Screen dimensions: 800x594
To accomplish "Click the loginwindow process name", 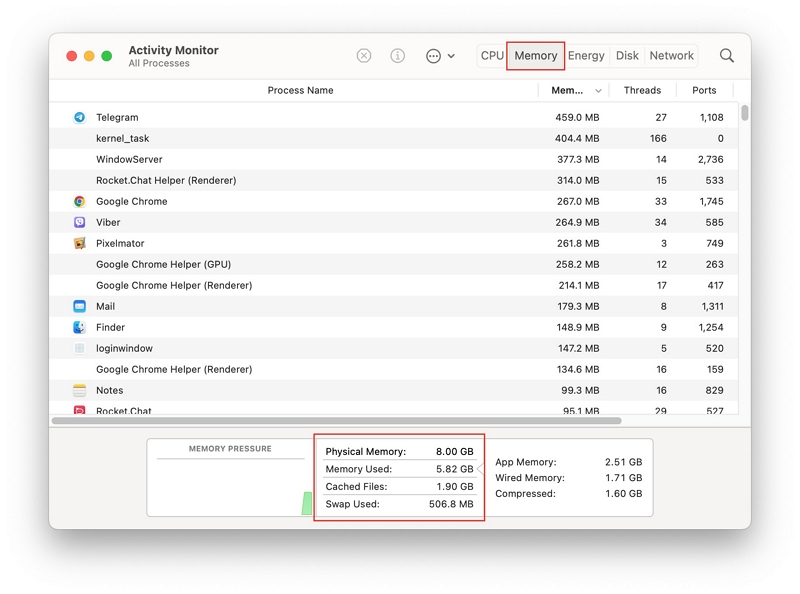I will (124, 348).
